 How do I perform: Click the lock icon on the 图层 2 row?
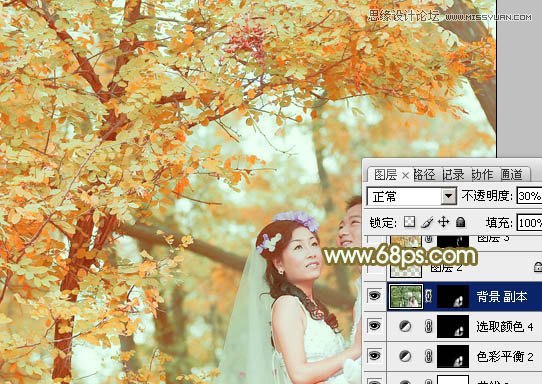click(x=538, y=267)
